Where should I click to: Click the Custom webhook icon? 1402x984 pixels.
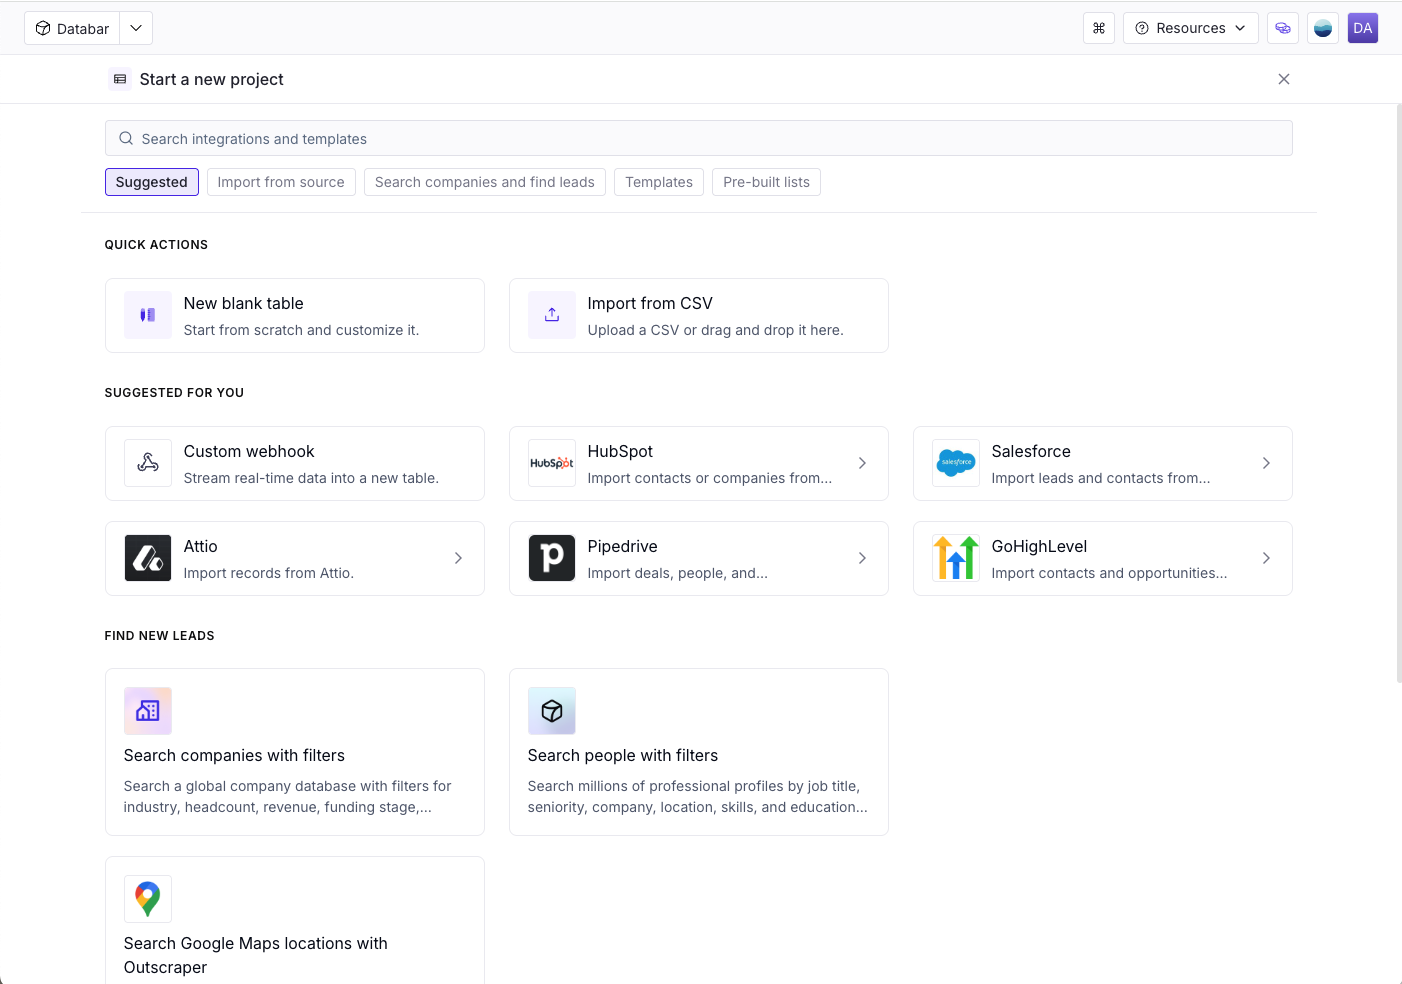click(x=148, y=463)
